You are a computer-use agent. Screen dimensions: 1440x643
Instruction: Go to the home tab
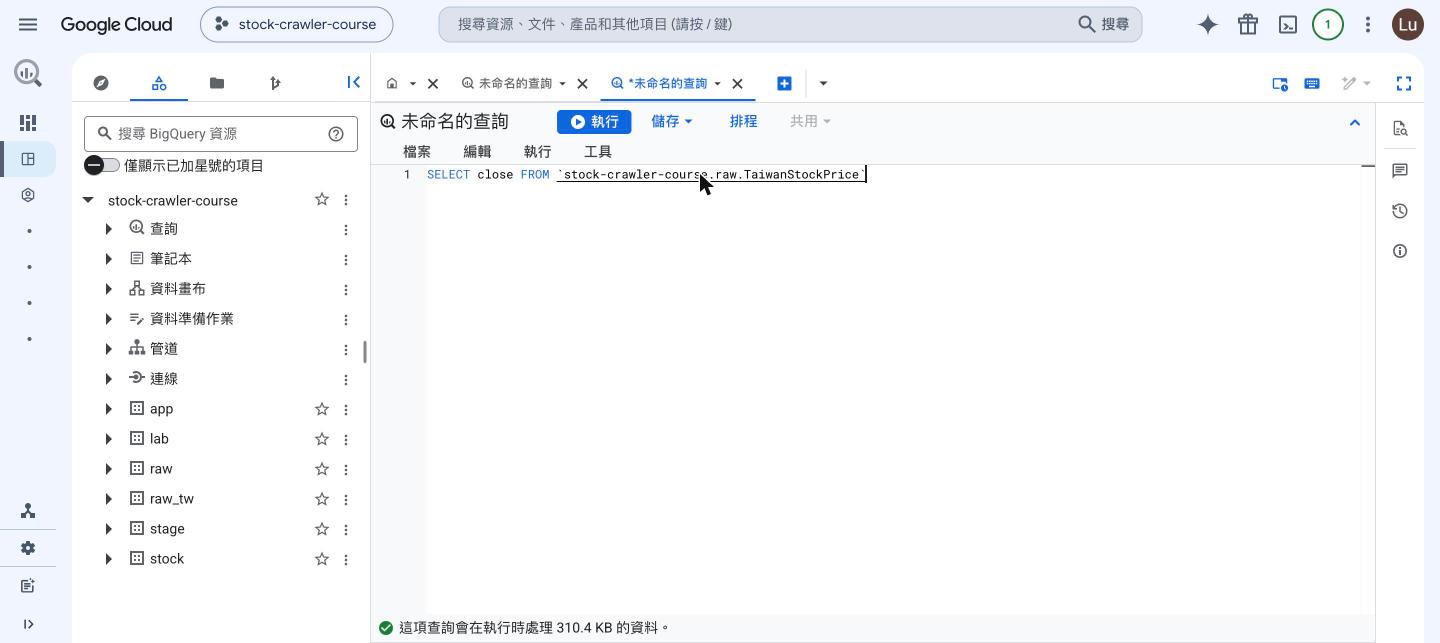click(x=392, y=83)
